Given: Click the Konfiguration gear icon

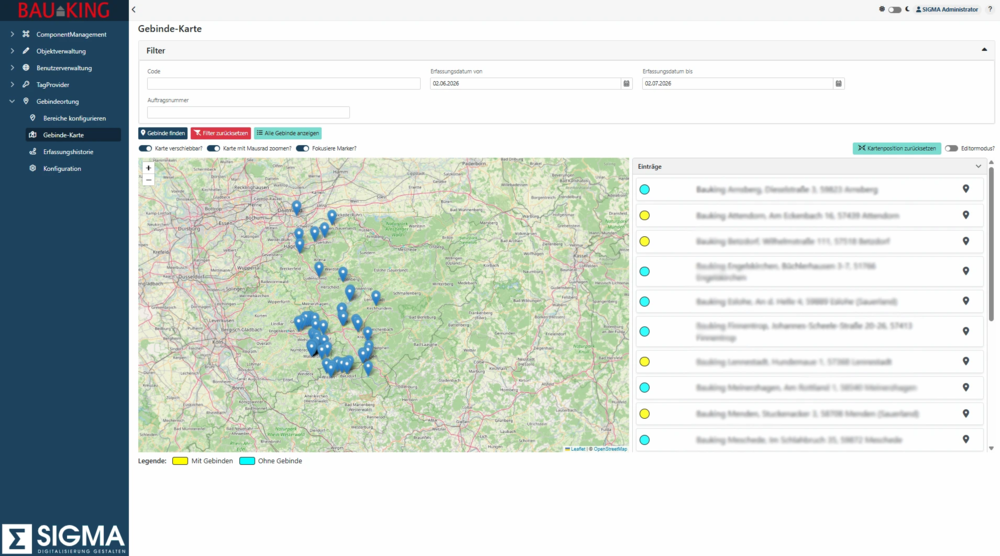Looking at the screenshot, I should (x=33, y=168).
